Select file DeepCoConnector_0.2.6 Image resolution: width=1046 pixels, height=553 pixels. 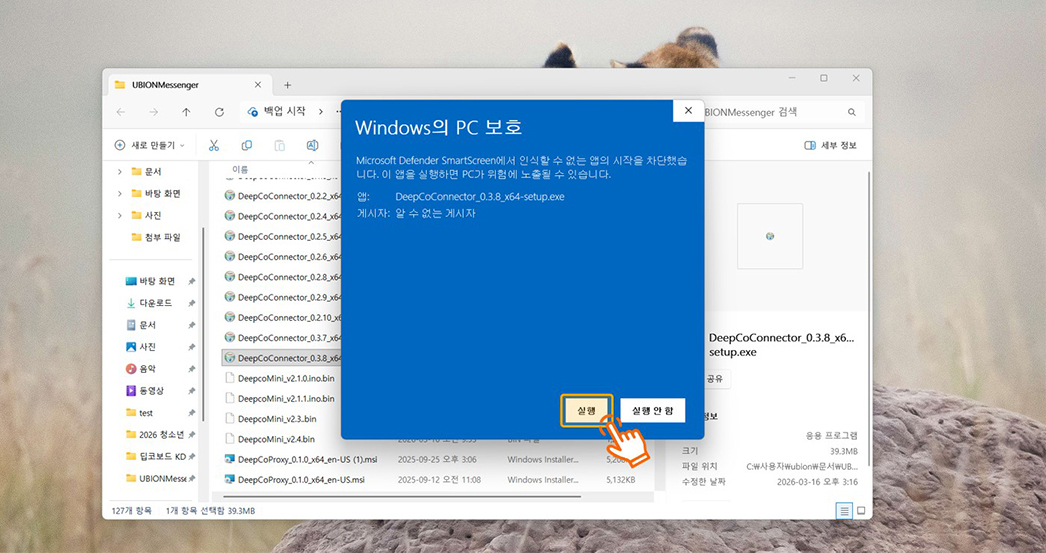click(282, 257)
